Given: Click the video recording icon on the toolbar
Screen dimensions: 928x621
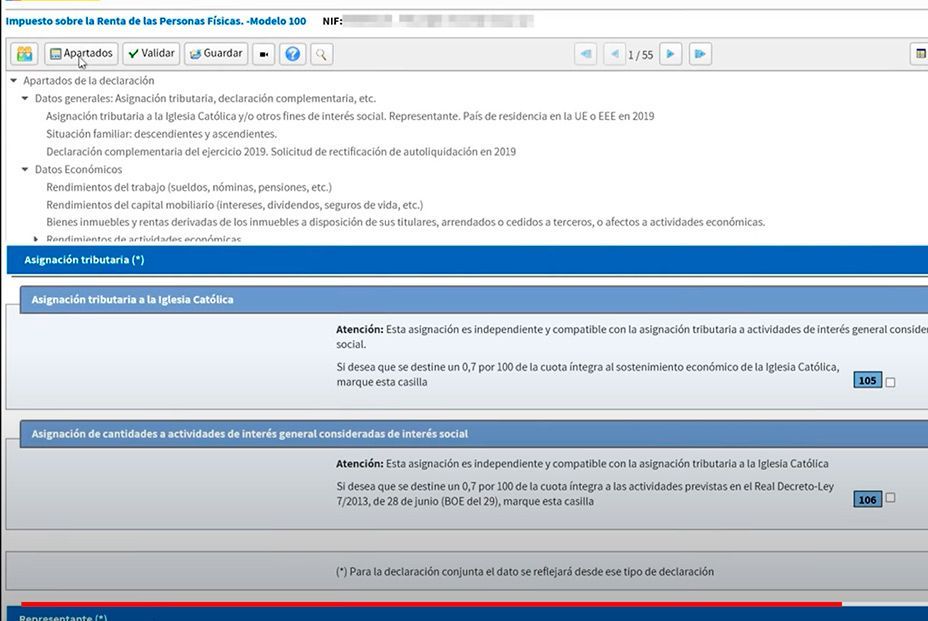Looking at the screenshot, I should [262, 53].
